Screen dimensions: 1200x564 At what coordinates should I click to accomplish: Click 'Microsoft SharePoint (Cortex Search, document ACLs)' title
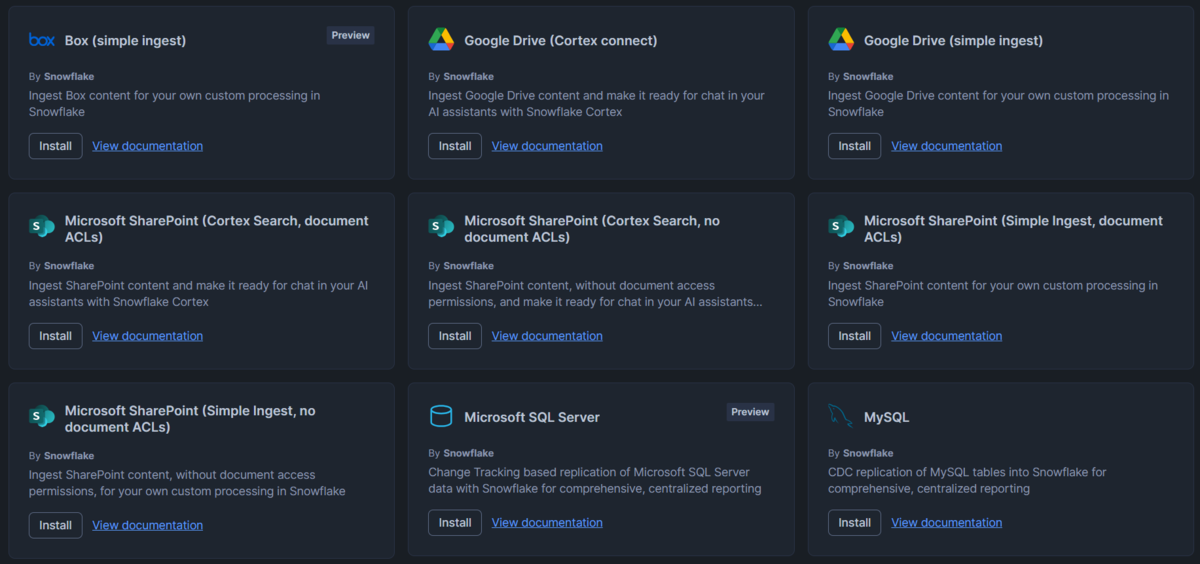(x=217, y=229)
